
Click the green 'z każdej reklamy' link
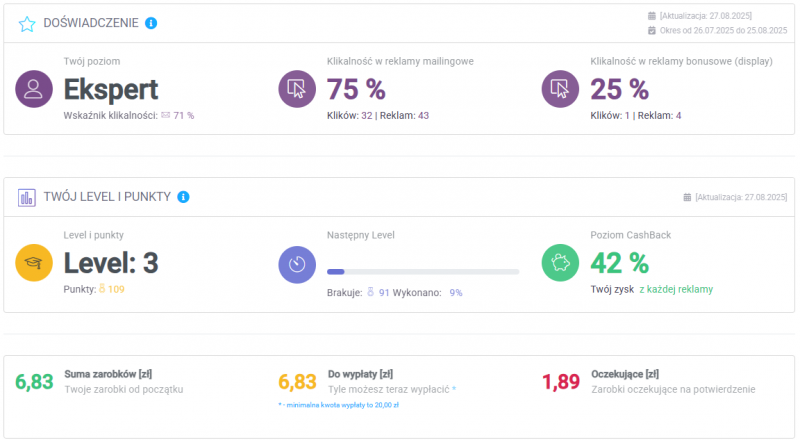tap(676, 289)
